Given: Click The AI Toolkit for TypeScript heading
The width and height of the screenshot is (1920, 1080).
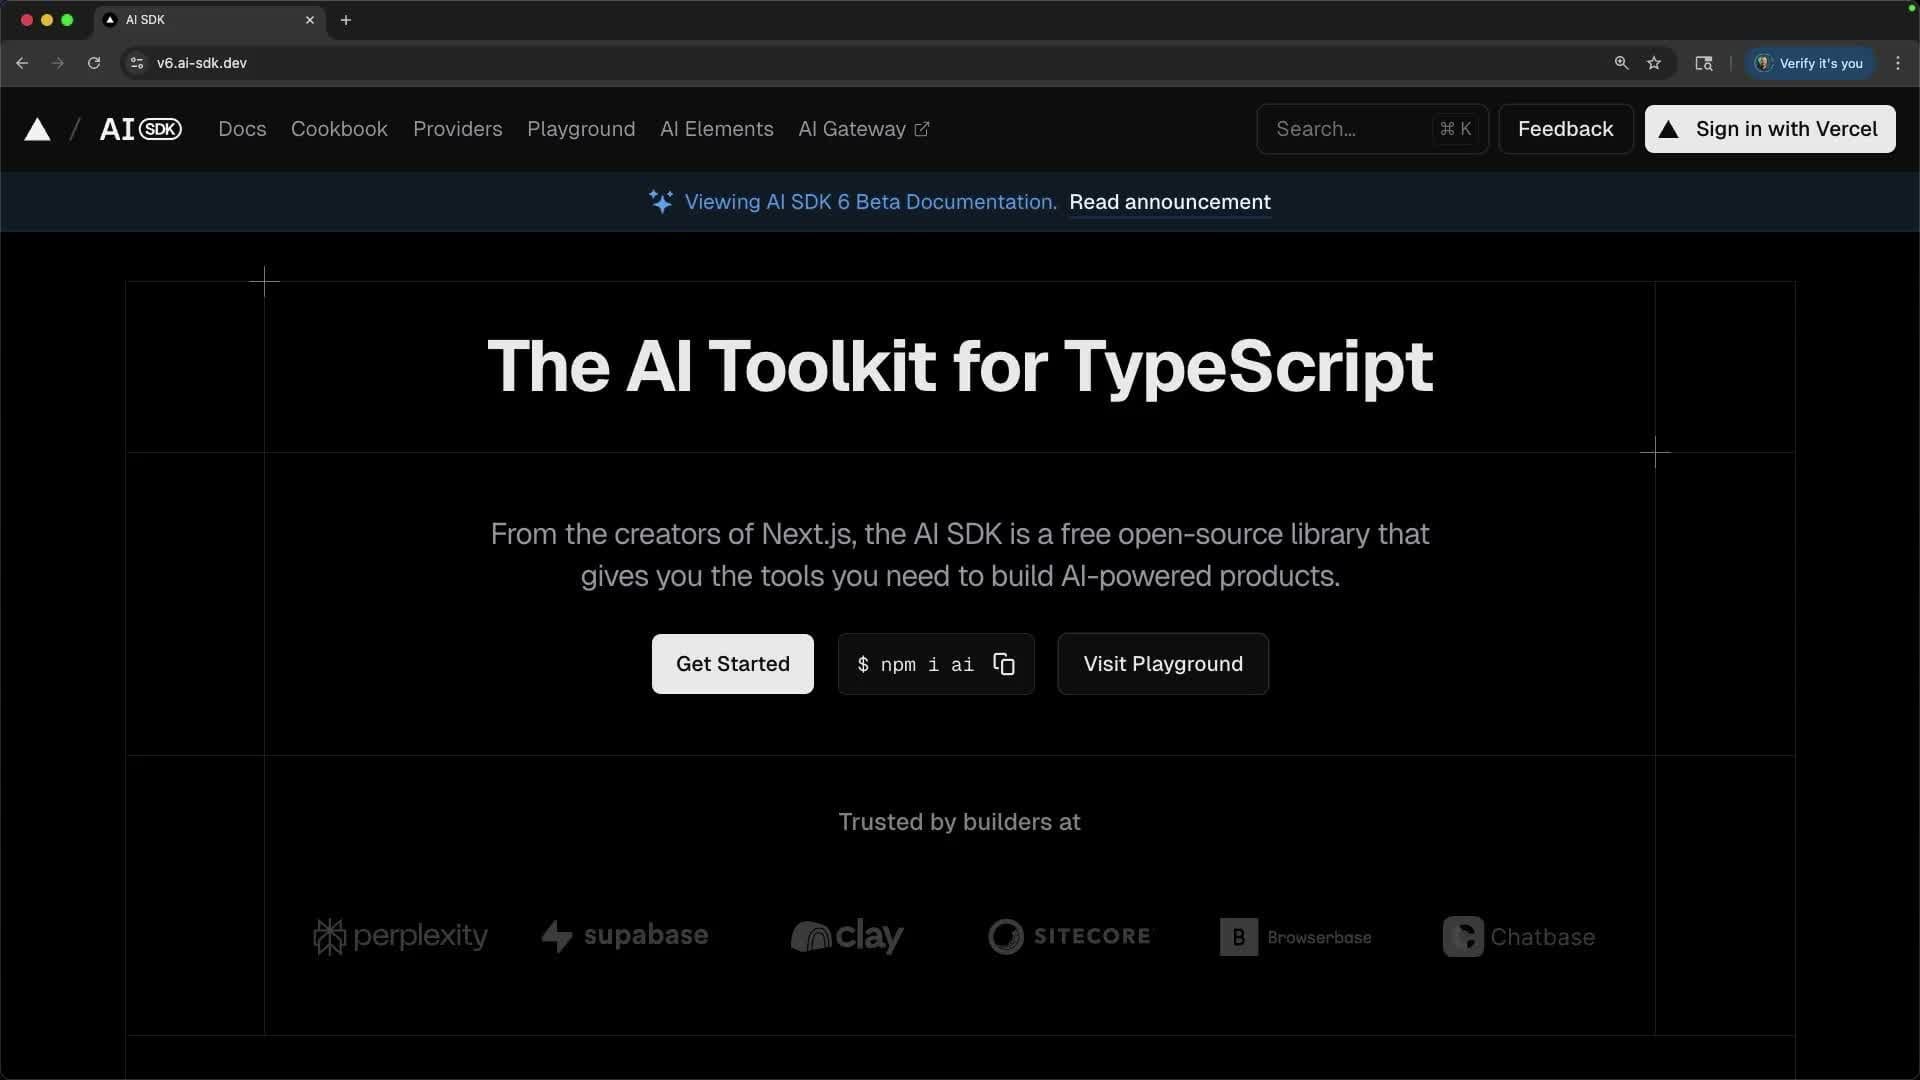Looking at the screenshot, I should coord(960,366).
